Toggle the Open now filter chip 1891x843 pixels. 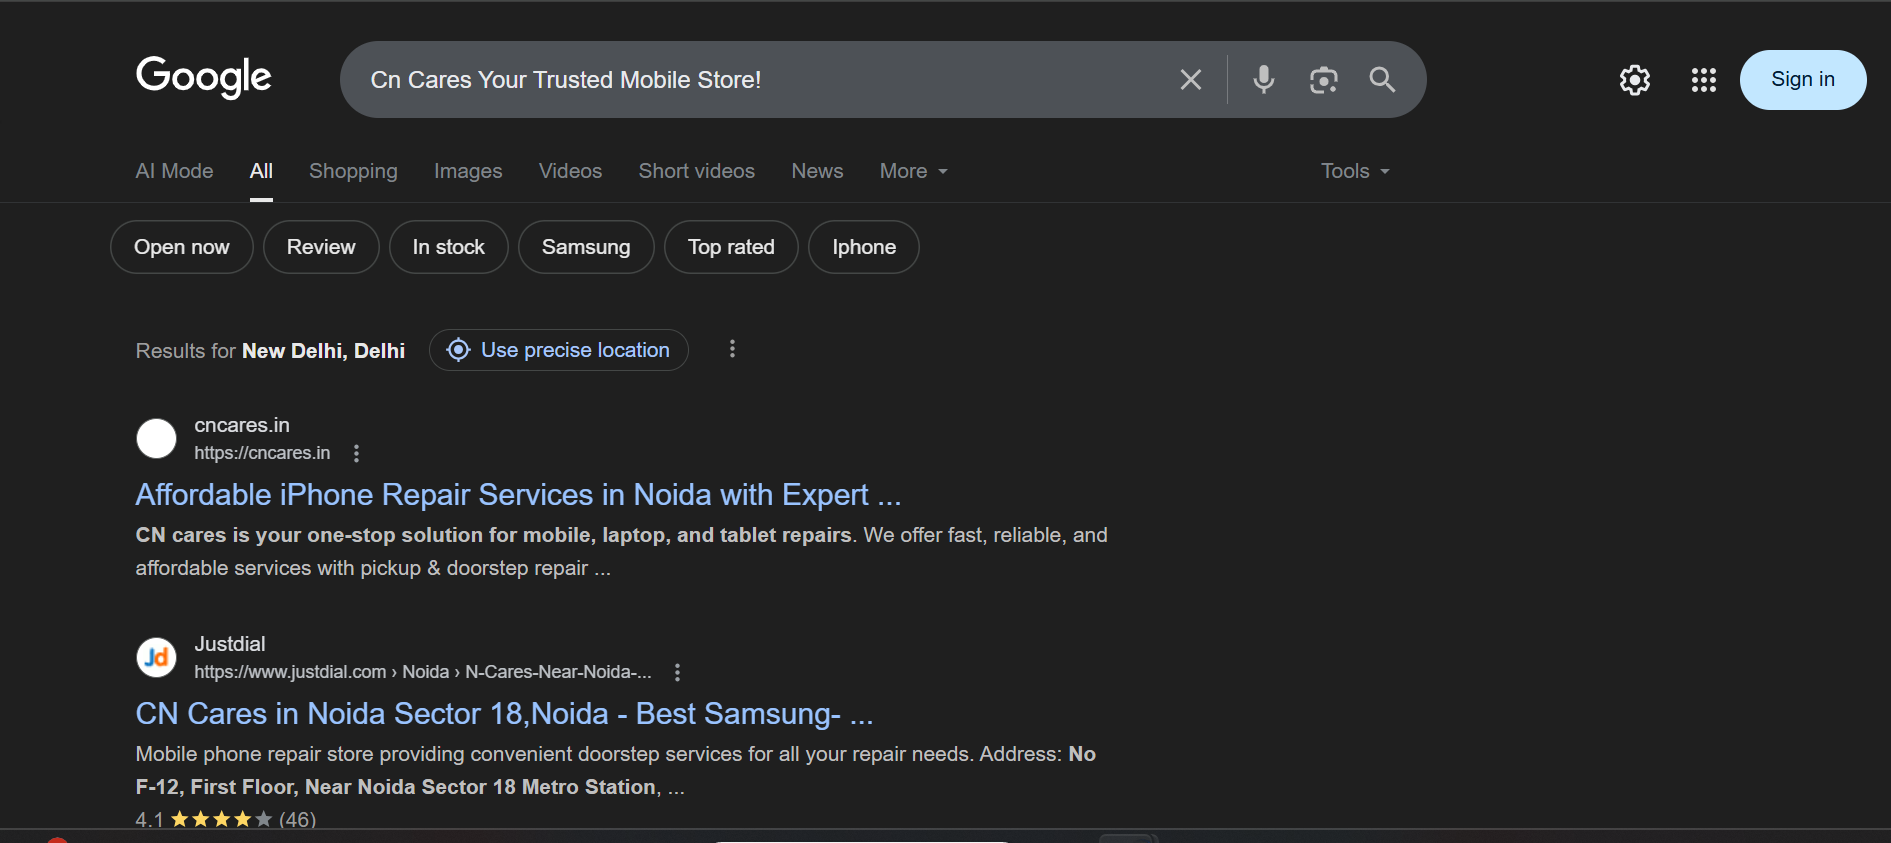click(x=182, y=247)
